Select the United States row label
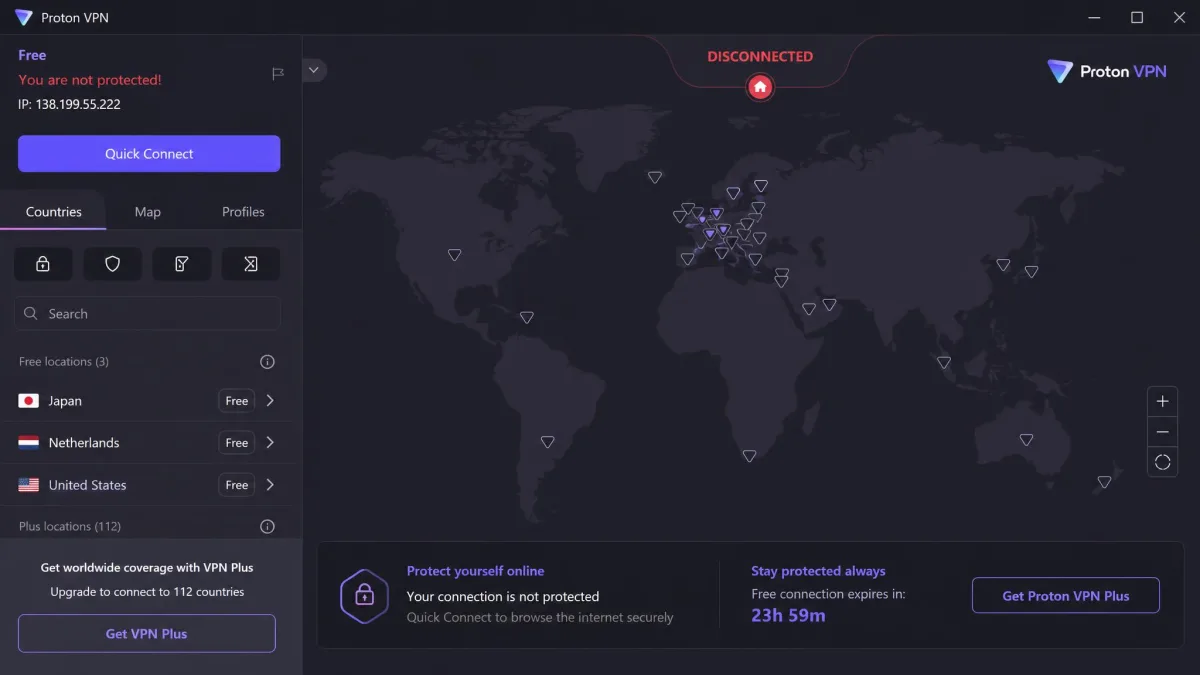This screenshot has height=675, width=1200. pyautogui.click(x=88, y=485)
